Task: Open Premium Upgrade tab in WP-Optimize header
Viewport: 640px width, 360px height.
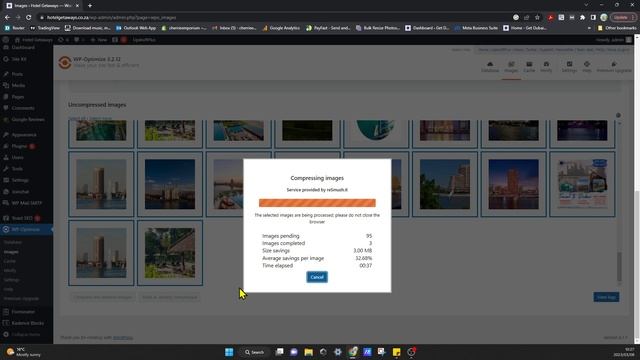Action: (x=614, y=67)
